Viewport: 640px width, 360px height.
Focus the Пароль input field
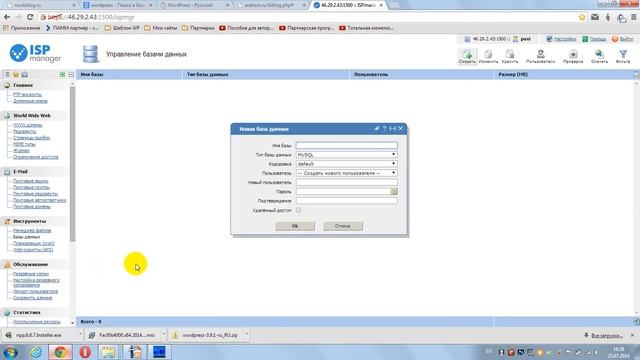coord(343,191)
